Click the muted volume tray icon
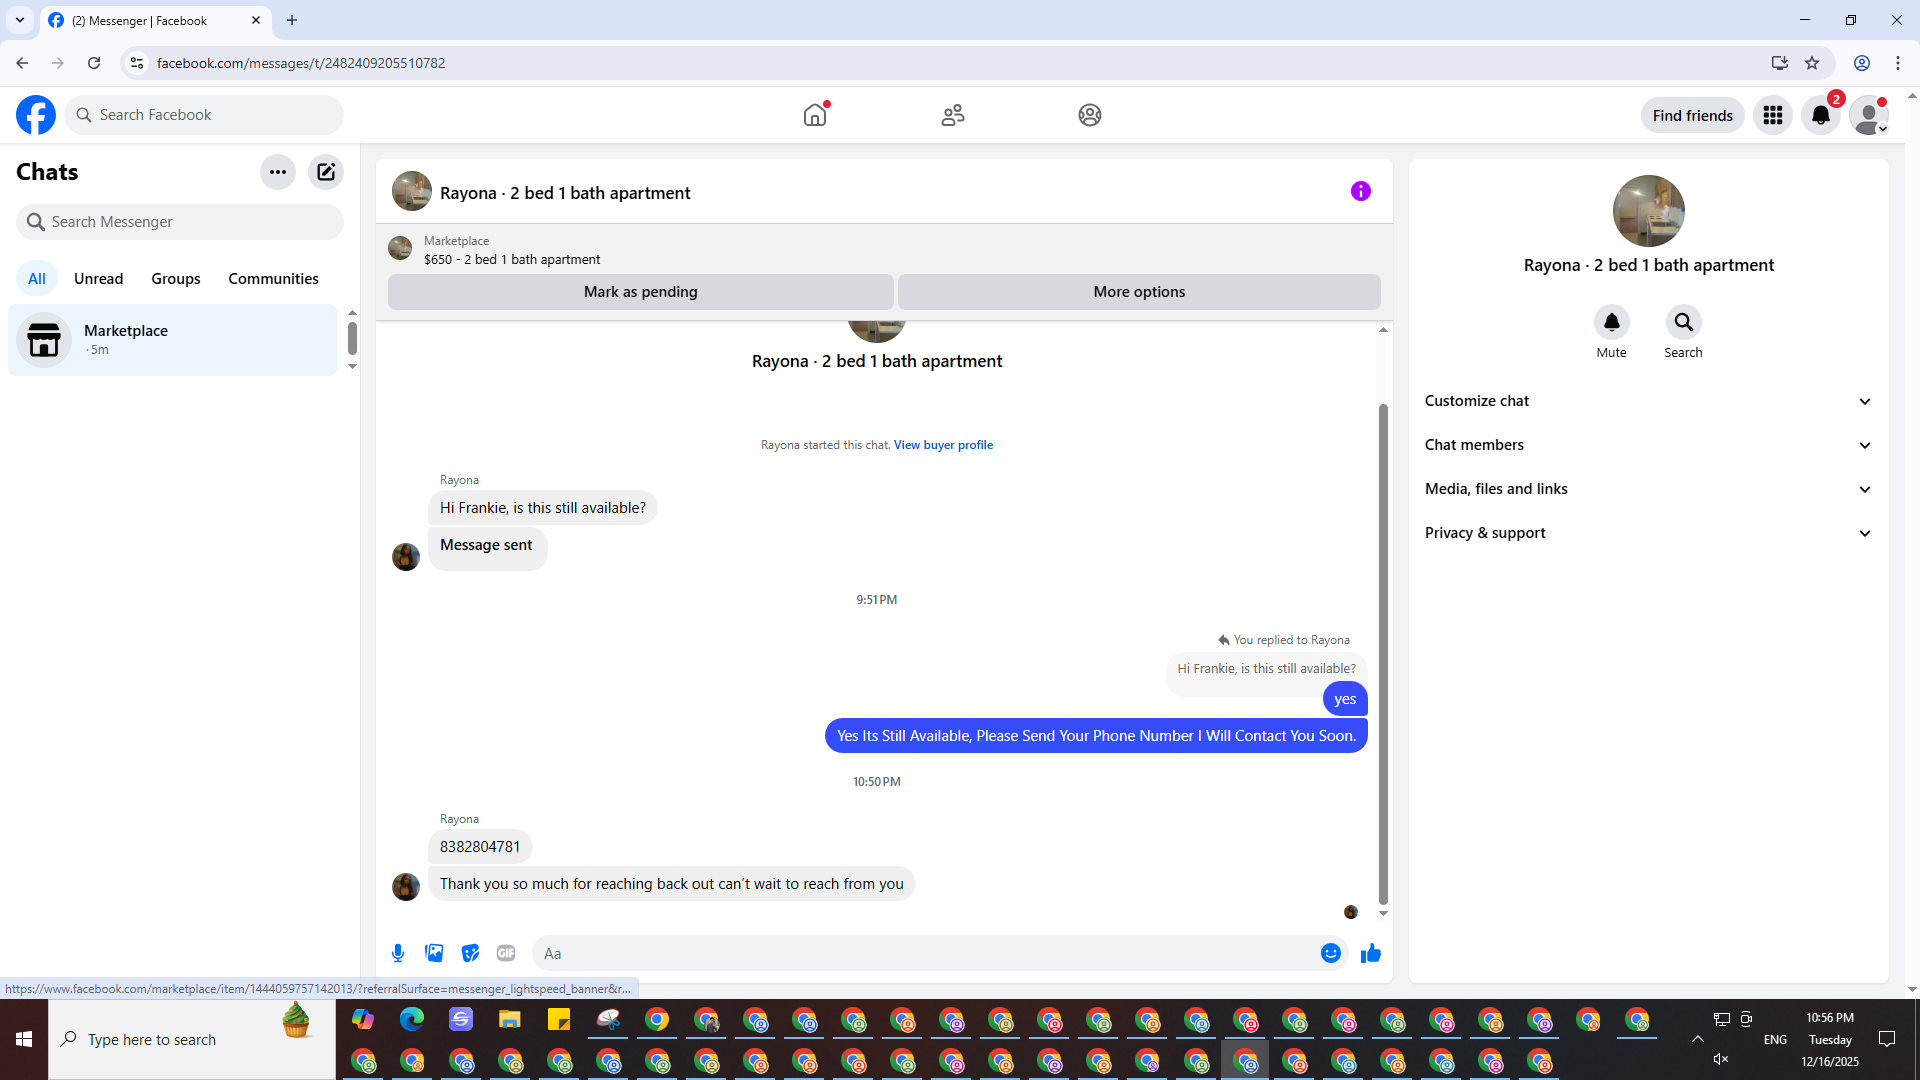Screen dimensions: 1920x1080 pos(1721,1060)
